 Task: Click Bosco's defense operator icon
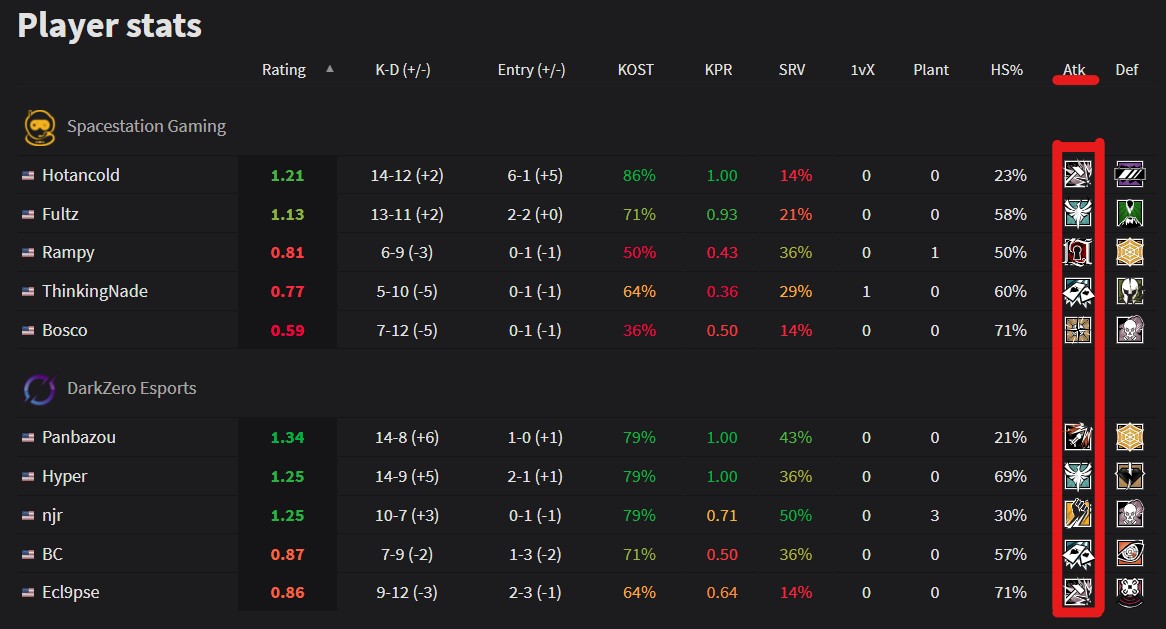pos(1130,330)
